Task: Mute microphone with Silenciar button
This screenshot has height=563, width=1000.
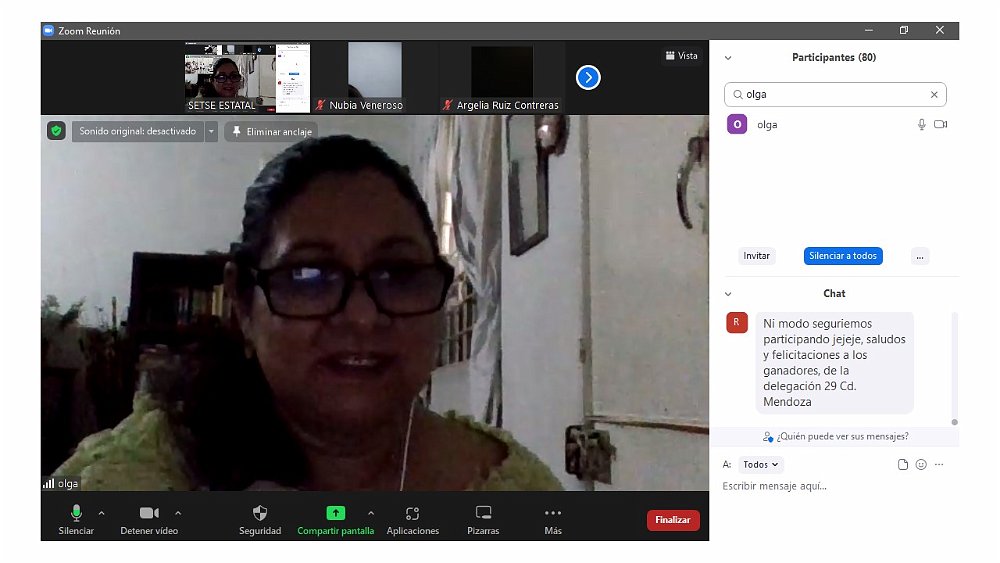Action: point(76,513)
